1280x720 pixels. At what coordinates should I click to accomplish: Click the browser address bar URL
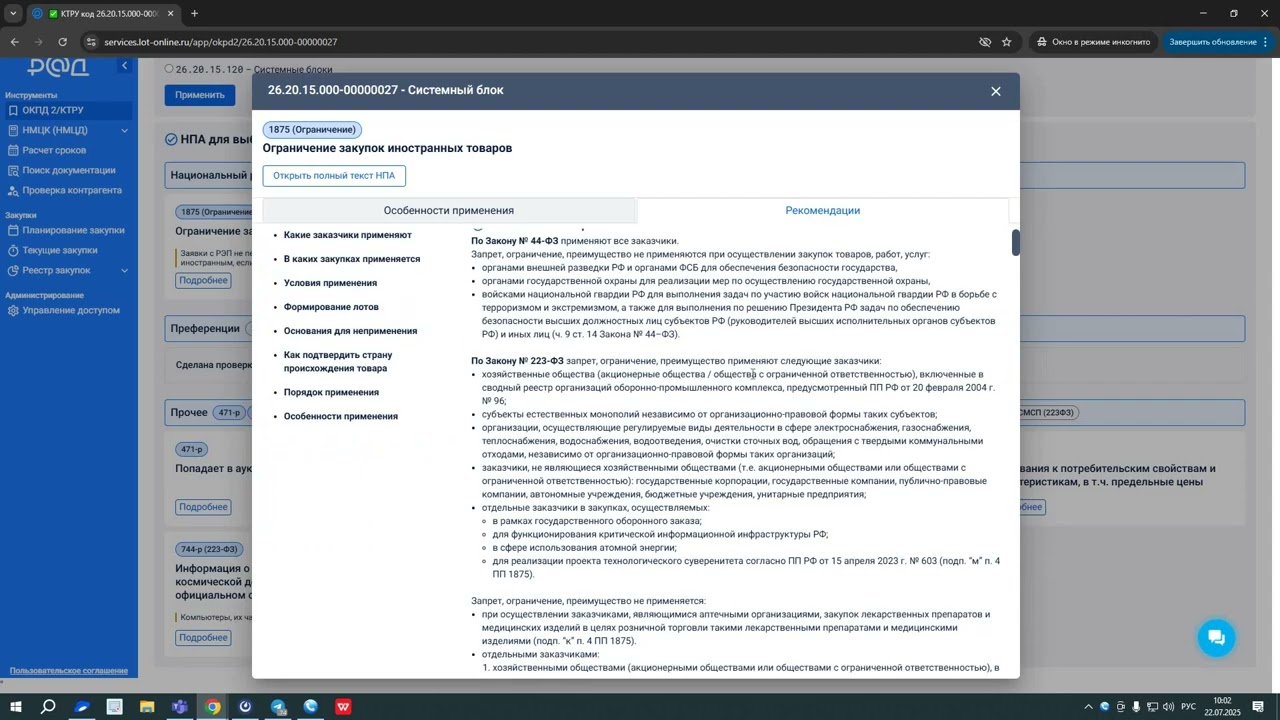220,42
